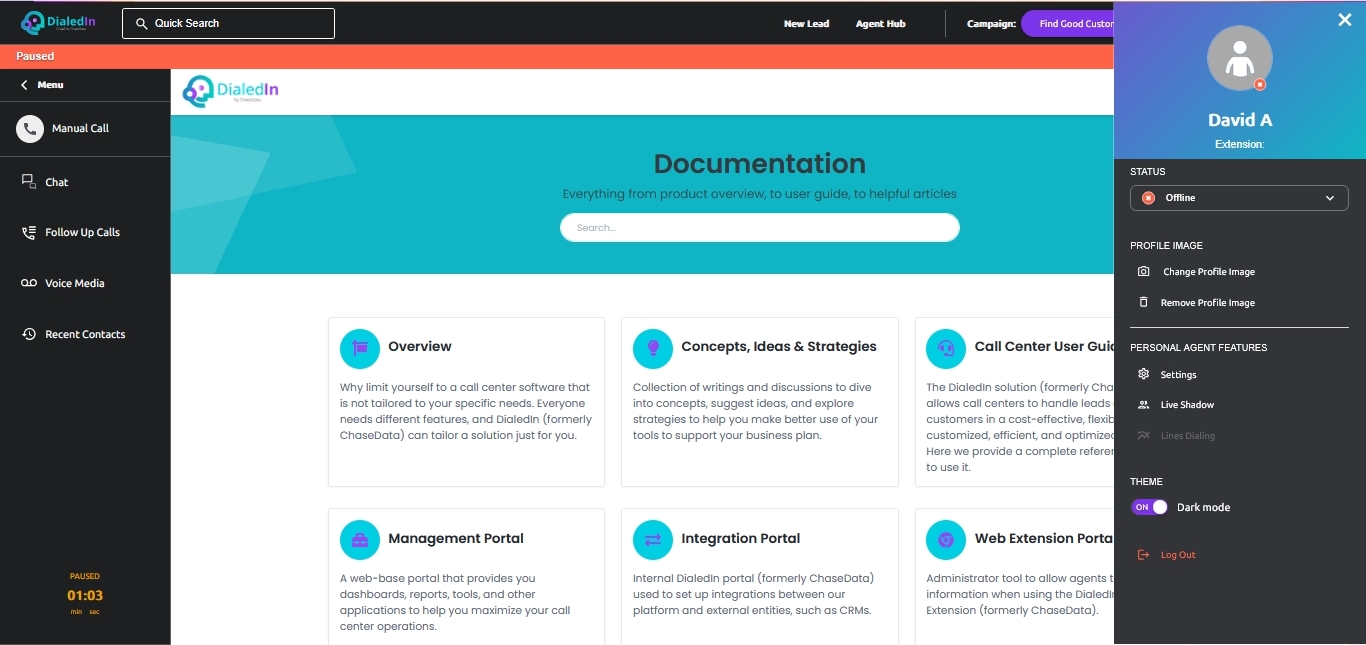Close the profile side panel
Image resolution: width=1366 pixels, height=645 pixels.
click(1344, 20)
